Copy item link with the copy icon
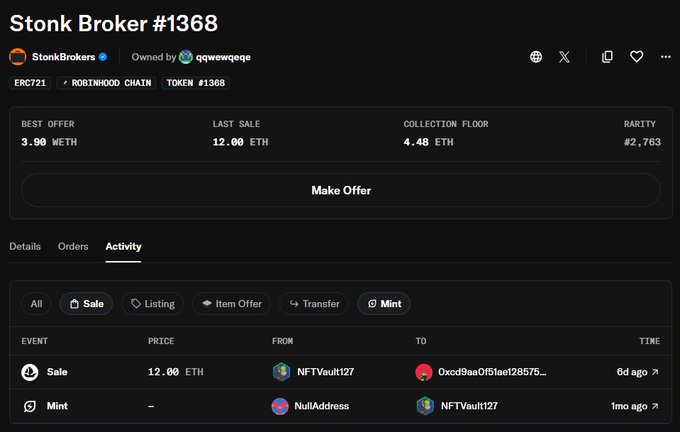 [607, 57]
